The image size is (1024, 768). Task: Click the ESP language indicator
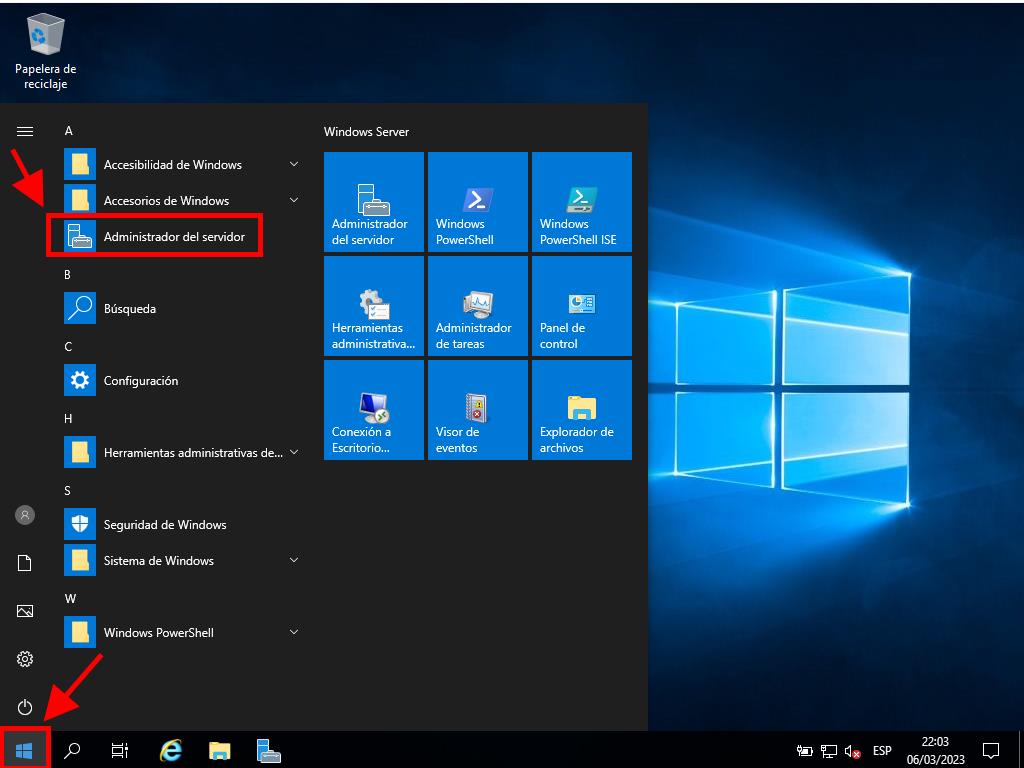click(882, 750)
